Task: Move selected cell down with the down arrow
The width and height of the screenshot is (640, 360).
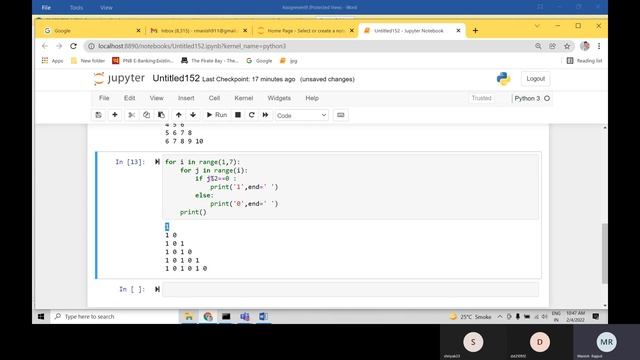Action: tap(193, 115)
